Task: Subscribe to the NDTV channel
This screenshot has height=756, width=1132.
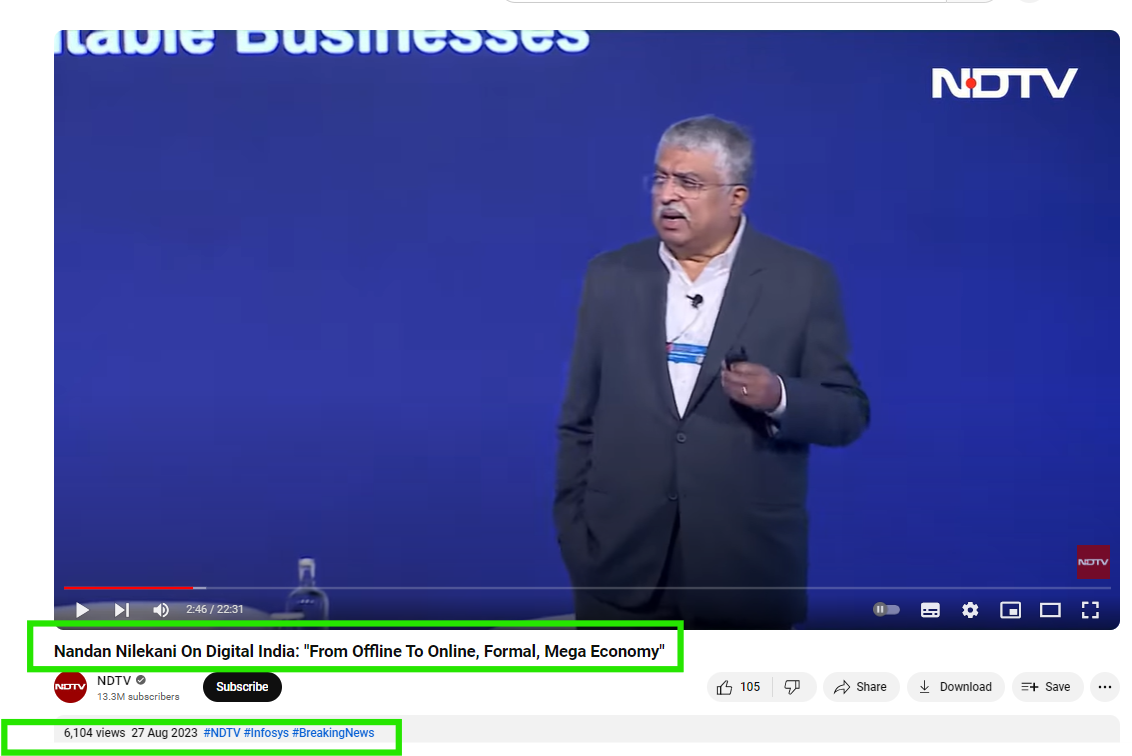Action: click(x=242, y=687)
